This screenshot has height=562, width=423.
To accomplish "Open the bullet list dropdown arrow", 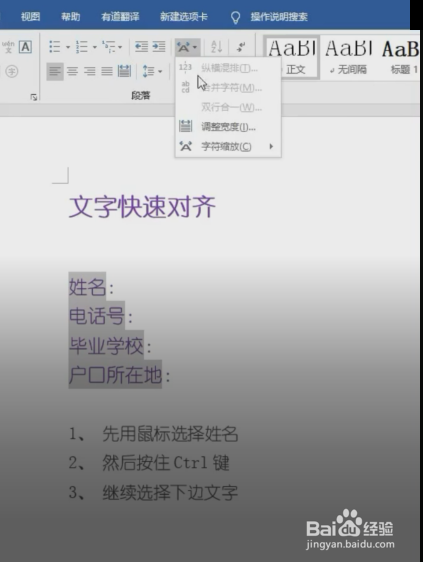I will pos(68,47).
